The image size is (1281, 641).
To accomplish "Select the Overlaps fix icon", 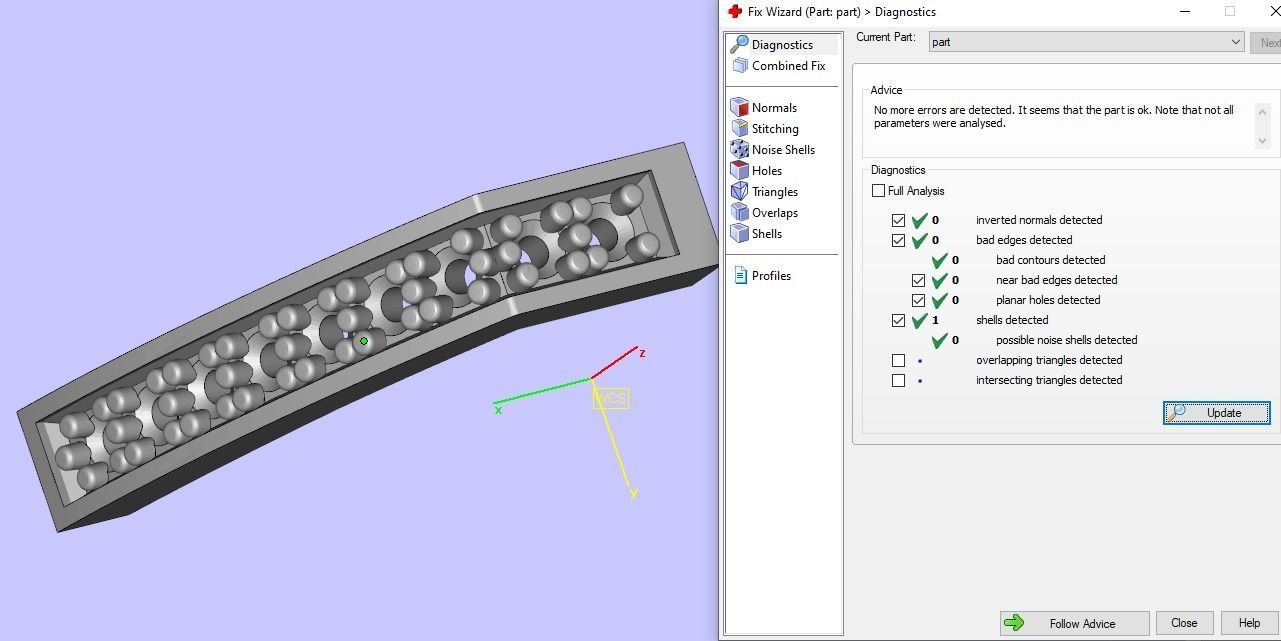I will click(740, 212).
